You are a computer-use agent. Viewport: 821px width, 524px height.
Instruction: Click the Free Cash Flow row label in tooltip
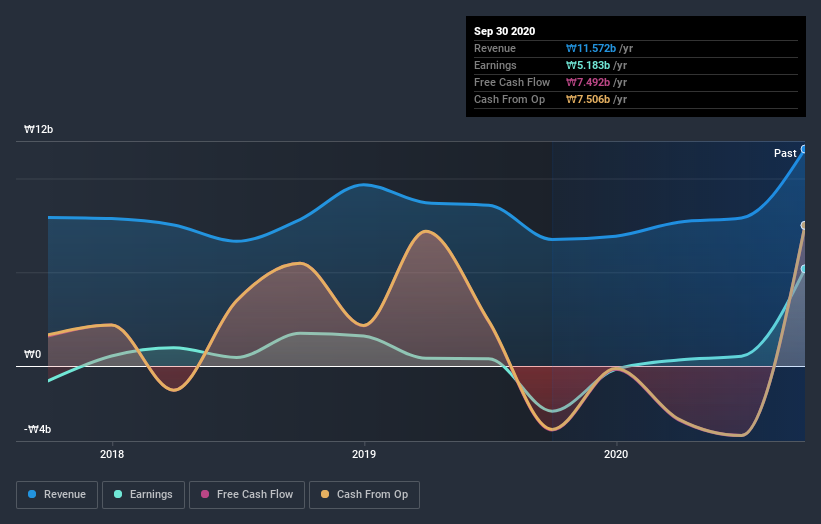512,83
